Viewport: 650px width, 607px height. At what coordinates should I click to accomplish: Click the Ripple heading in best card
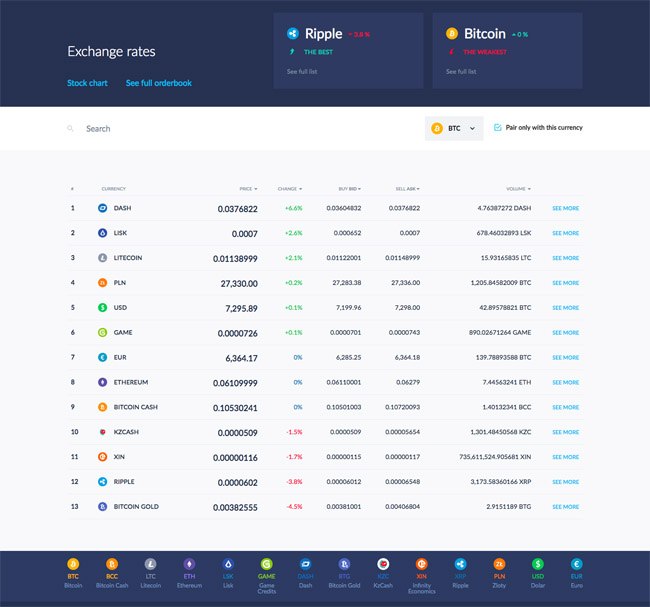[x=323, y=34]
